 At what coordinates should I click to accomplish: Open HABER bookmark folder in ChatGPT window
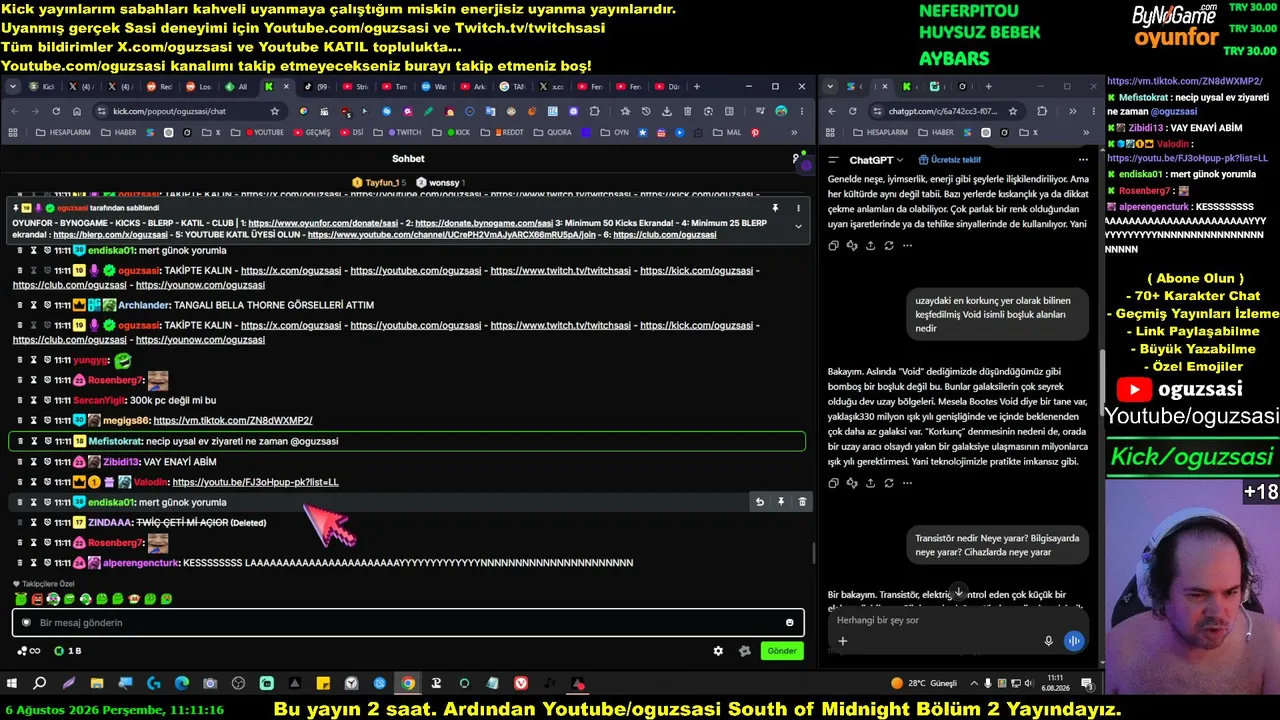[x=936, y=132]
